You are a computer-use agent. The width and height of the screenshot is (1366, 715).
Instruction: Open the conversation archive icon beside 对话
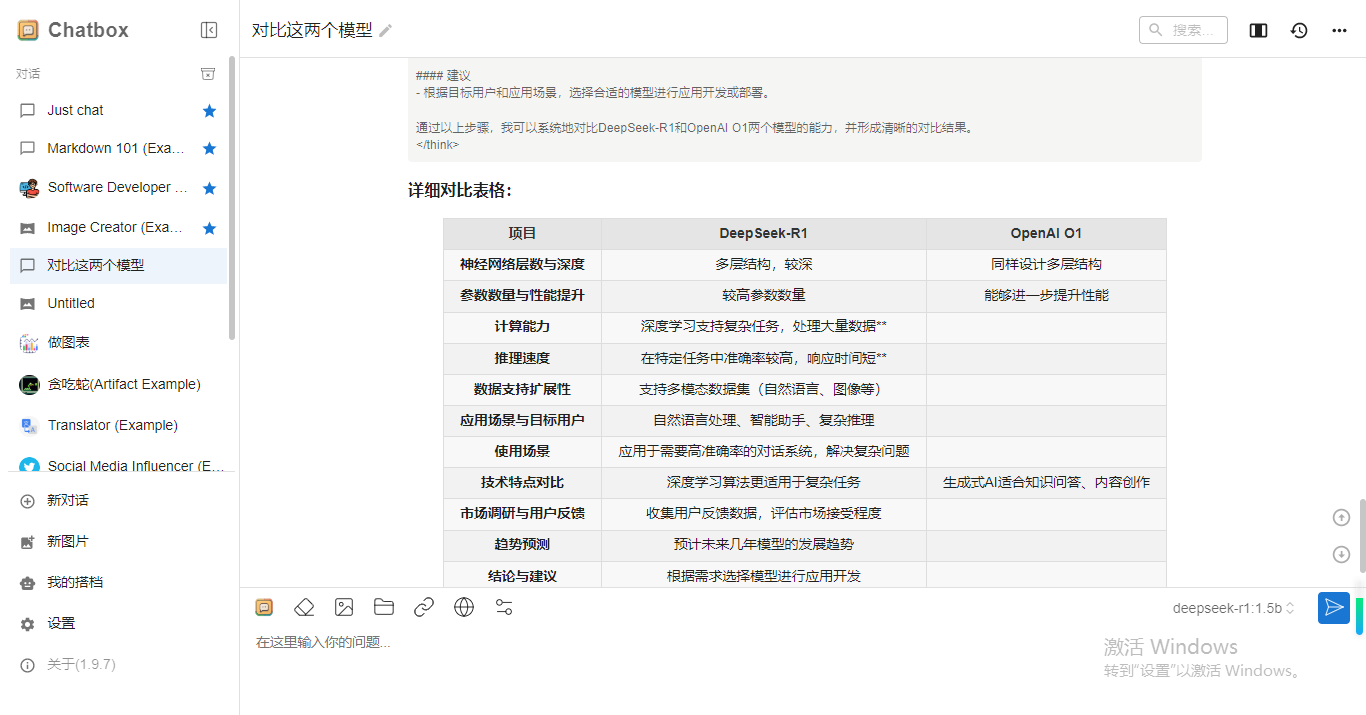click(208, 74)
